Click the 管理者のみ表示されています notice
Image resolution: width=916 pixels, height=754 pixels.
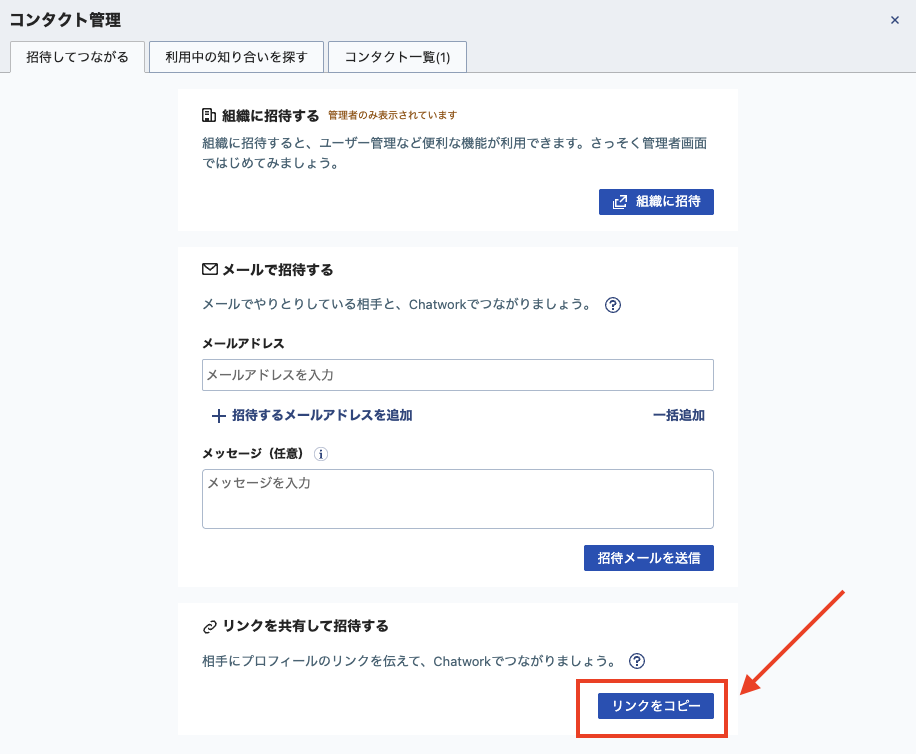[x=393, y=116]
